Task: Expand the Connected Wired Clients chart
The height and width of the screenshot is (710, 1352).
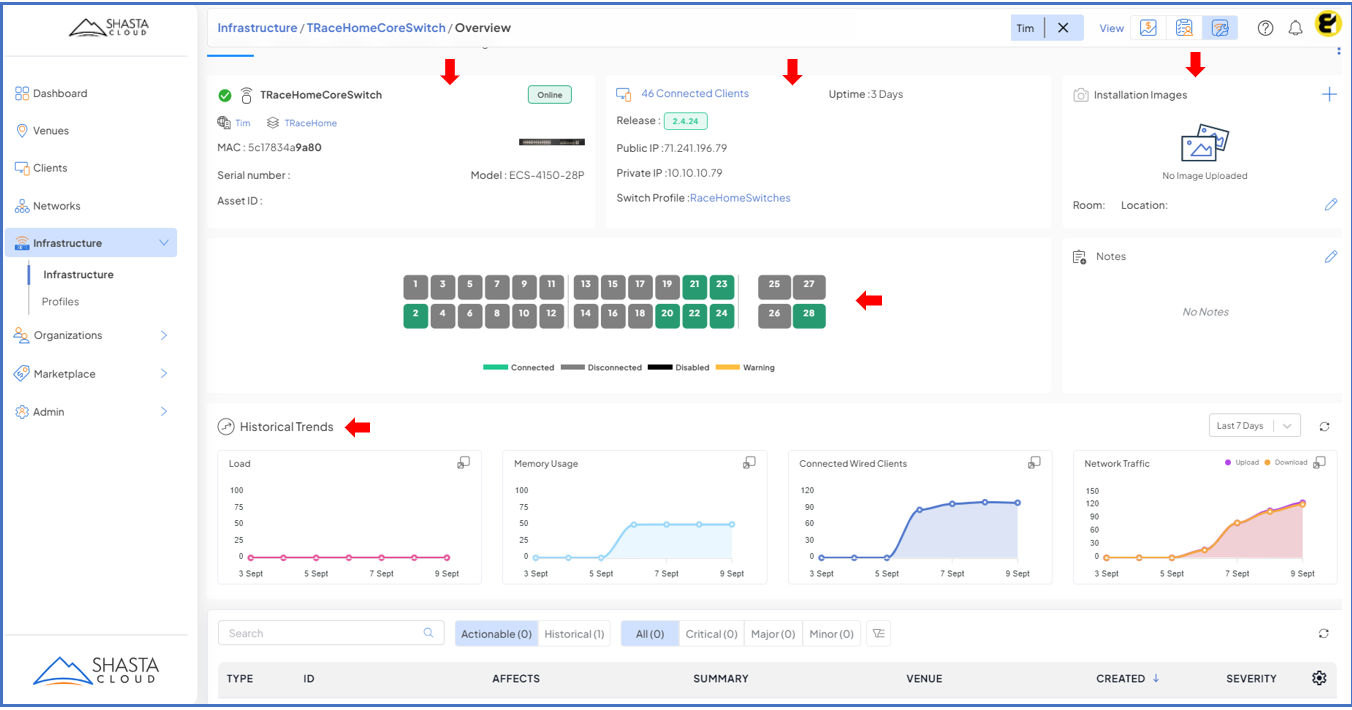Action: tap(1034, 462)
